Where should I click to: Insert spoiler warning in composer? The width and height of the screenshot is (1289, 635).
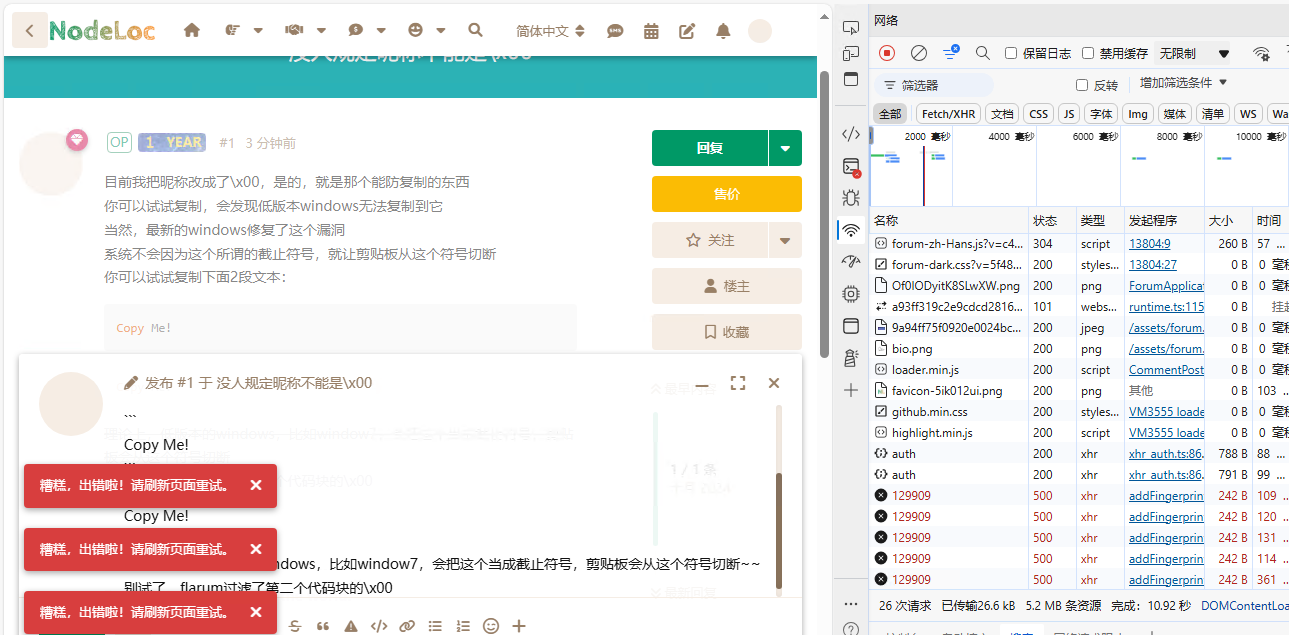351,626
